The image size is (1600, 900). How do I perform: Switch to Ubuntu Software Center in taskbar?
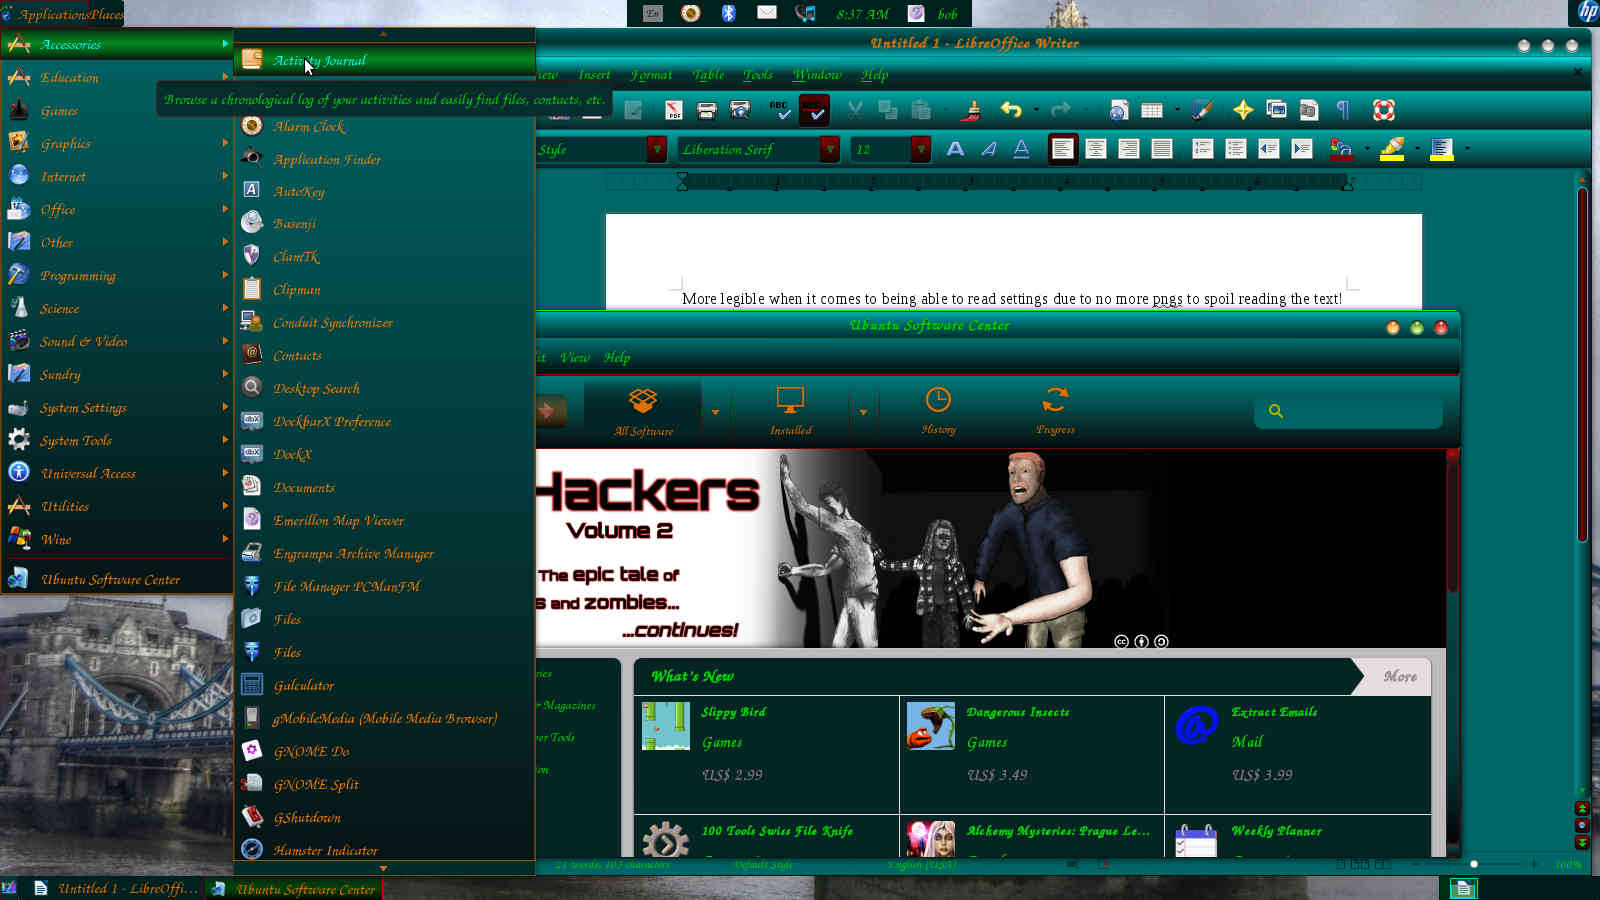(x=294, y=889)
